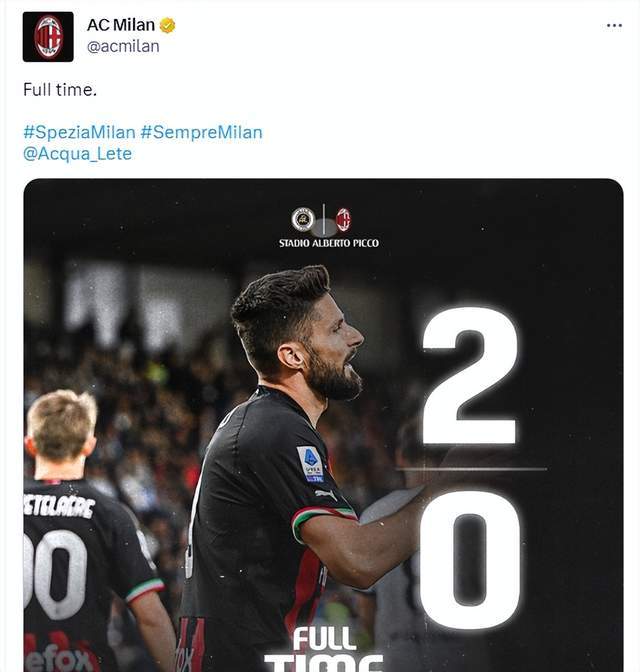This screenshot has height=672, width=640.
Task: Open the AC Milan profile avatar
Action: (x=48, y=37)
